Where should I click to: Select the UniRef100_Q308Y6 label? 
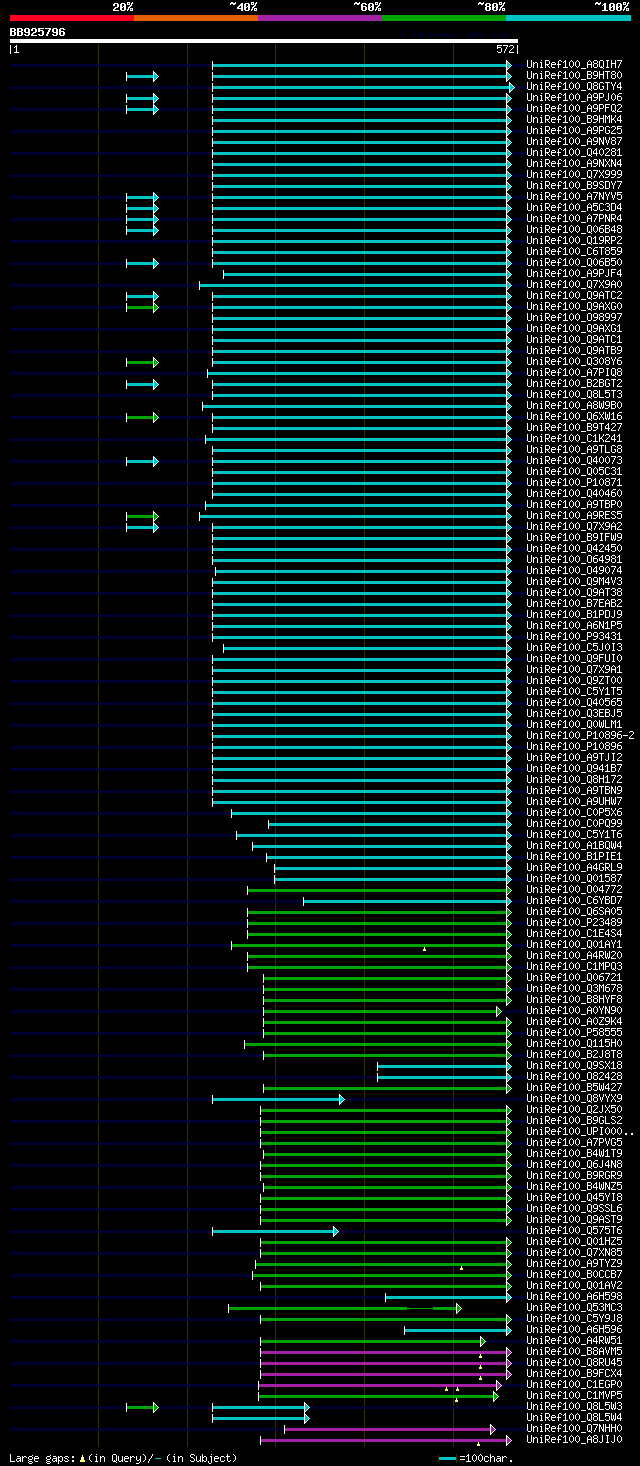click(574, 362)
